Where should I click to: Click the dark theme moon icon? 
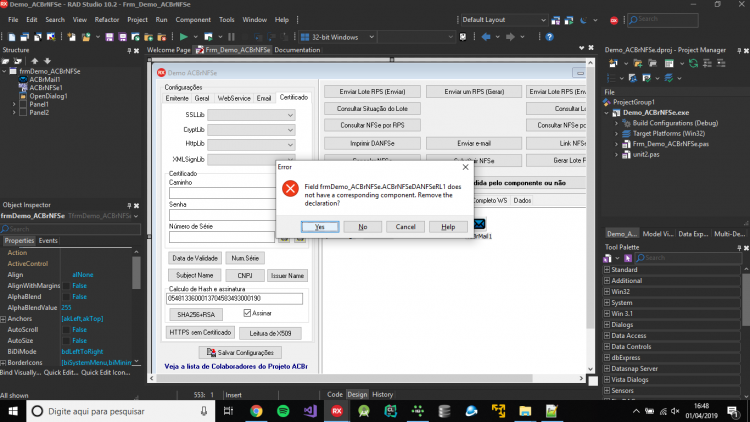583,20
